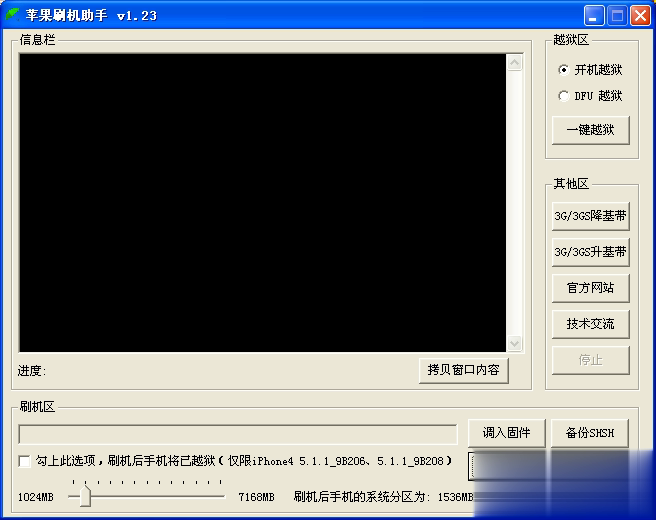The width and height of the screenshot is (656, 520).
Task: Click the green leaf app icon in title bar
Action: 13,15
